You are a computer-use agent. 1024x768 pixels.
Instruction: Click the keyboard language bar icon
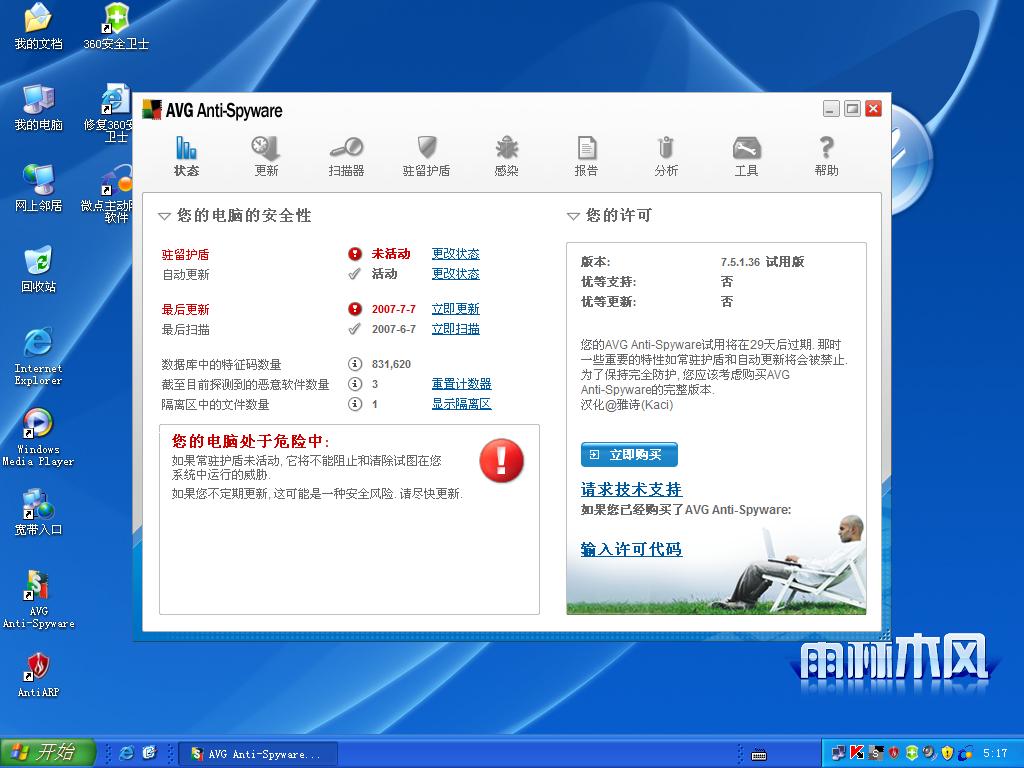click(x=759, y=755)
